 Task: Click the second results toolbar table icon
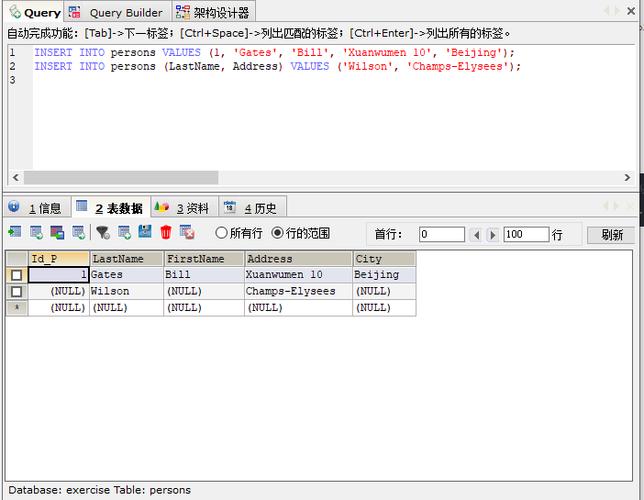[x=36, y=232]
